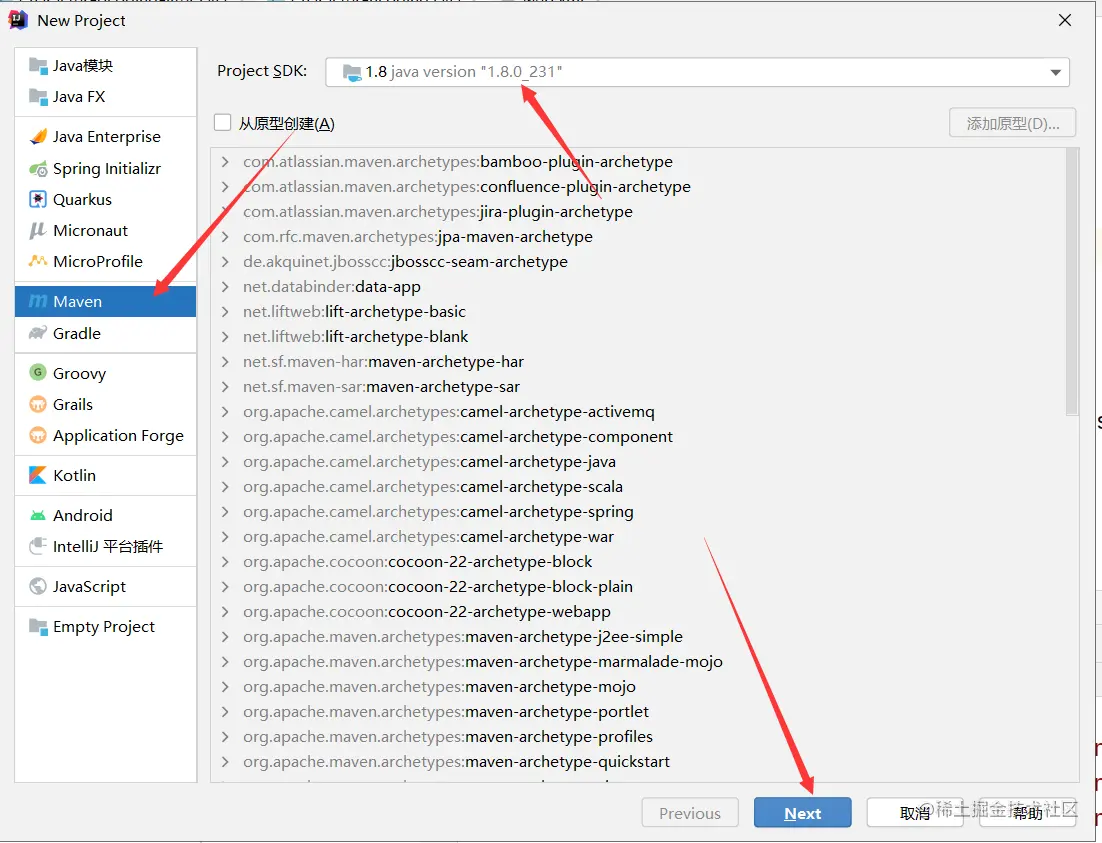Select the Micronaut label

[91, 231]
